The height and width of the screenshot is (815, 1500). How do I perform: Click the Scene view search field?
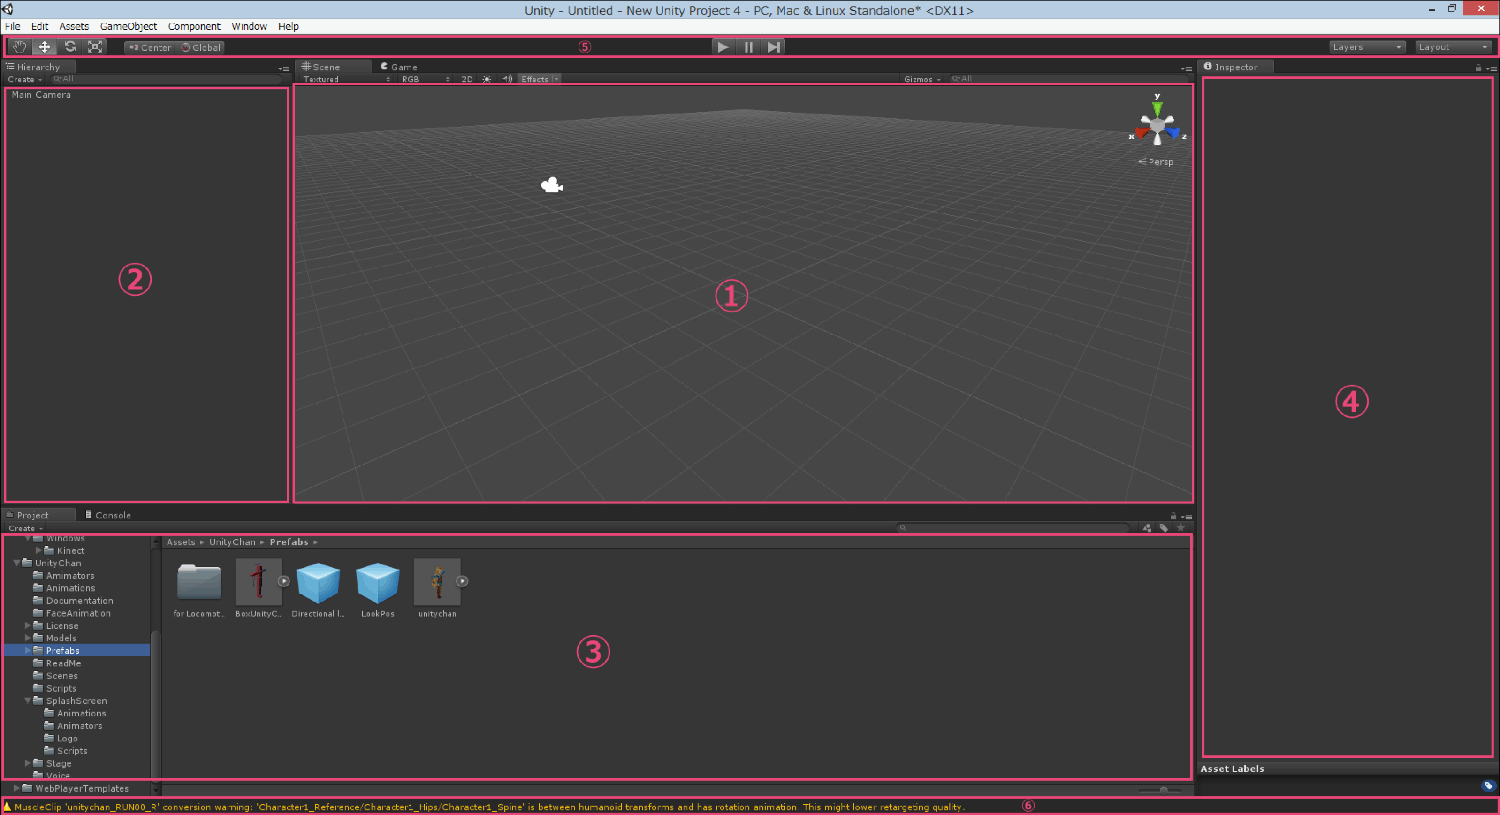tap(1068, 79)
